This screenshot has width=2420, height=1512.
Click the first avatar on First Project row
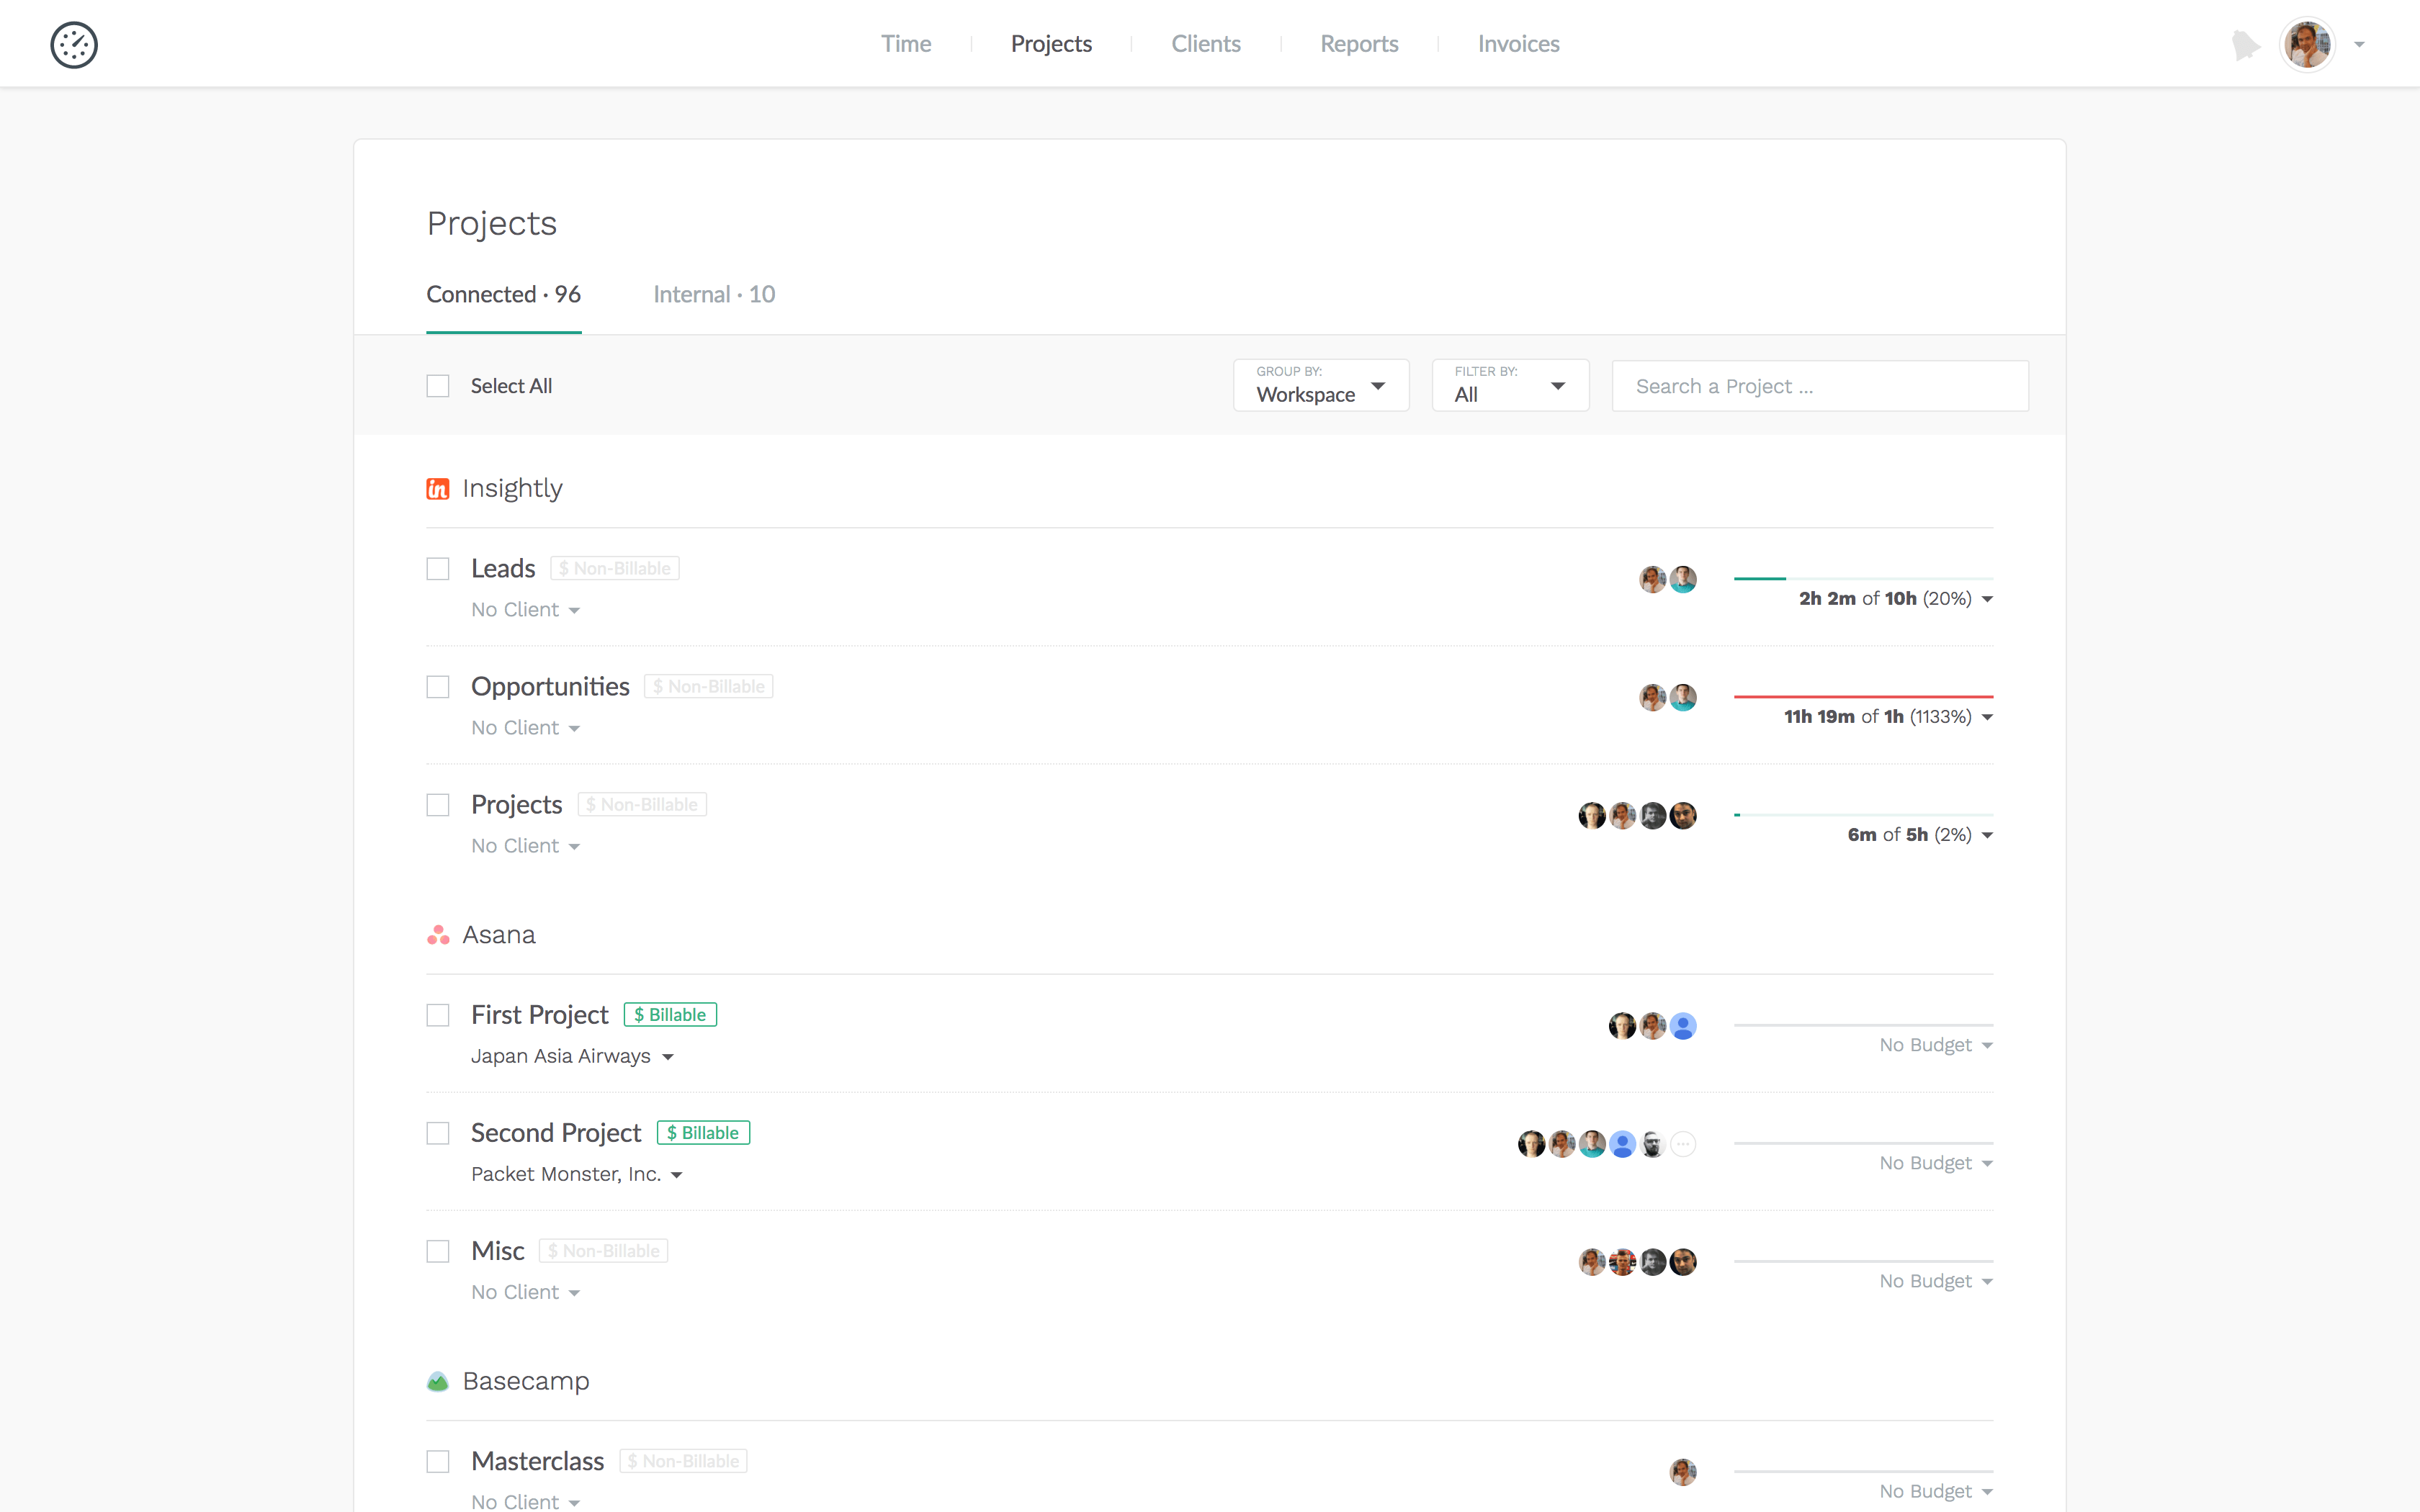(x=1622, y=1026)
